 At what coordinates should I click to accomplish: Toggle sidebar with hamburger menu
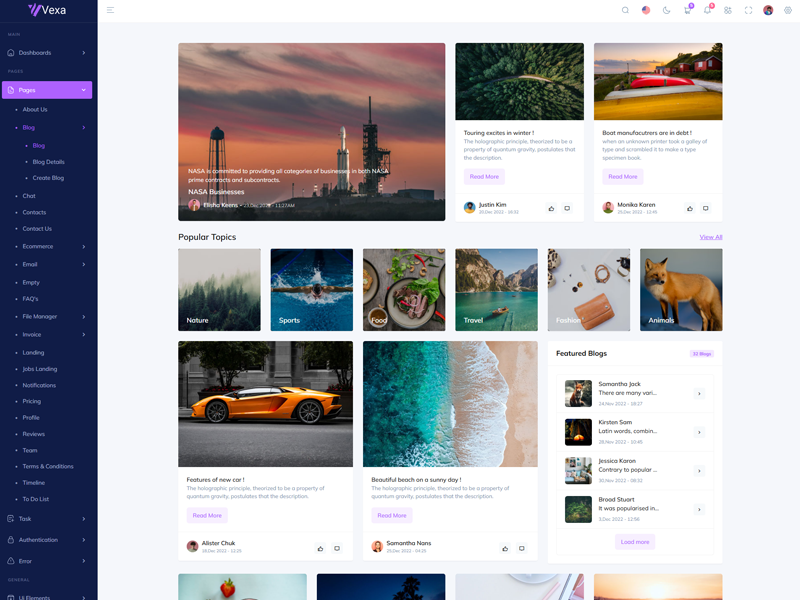[x=110, y=10]
